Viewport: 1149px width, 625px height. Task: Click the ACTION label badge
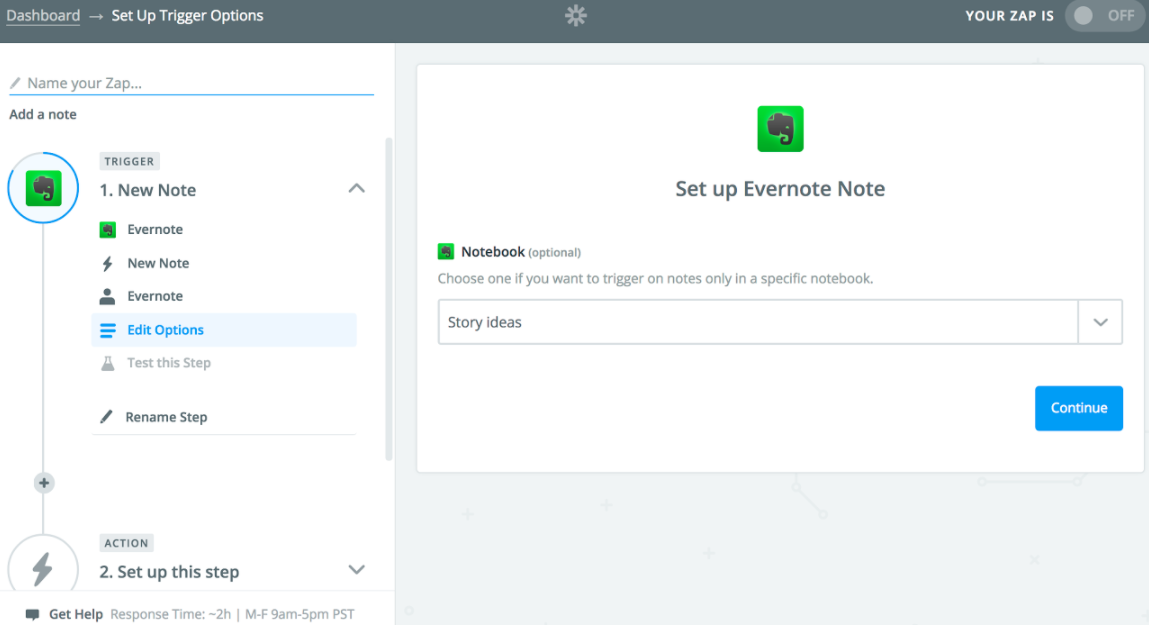coord(126,543)
